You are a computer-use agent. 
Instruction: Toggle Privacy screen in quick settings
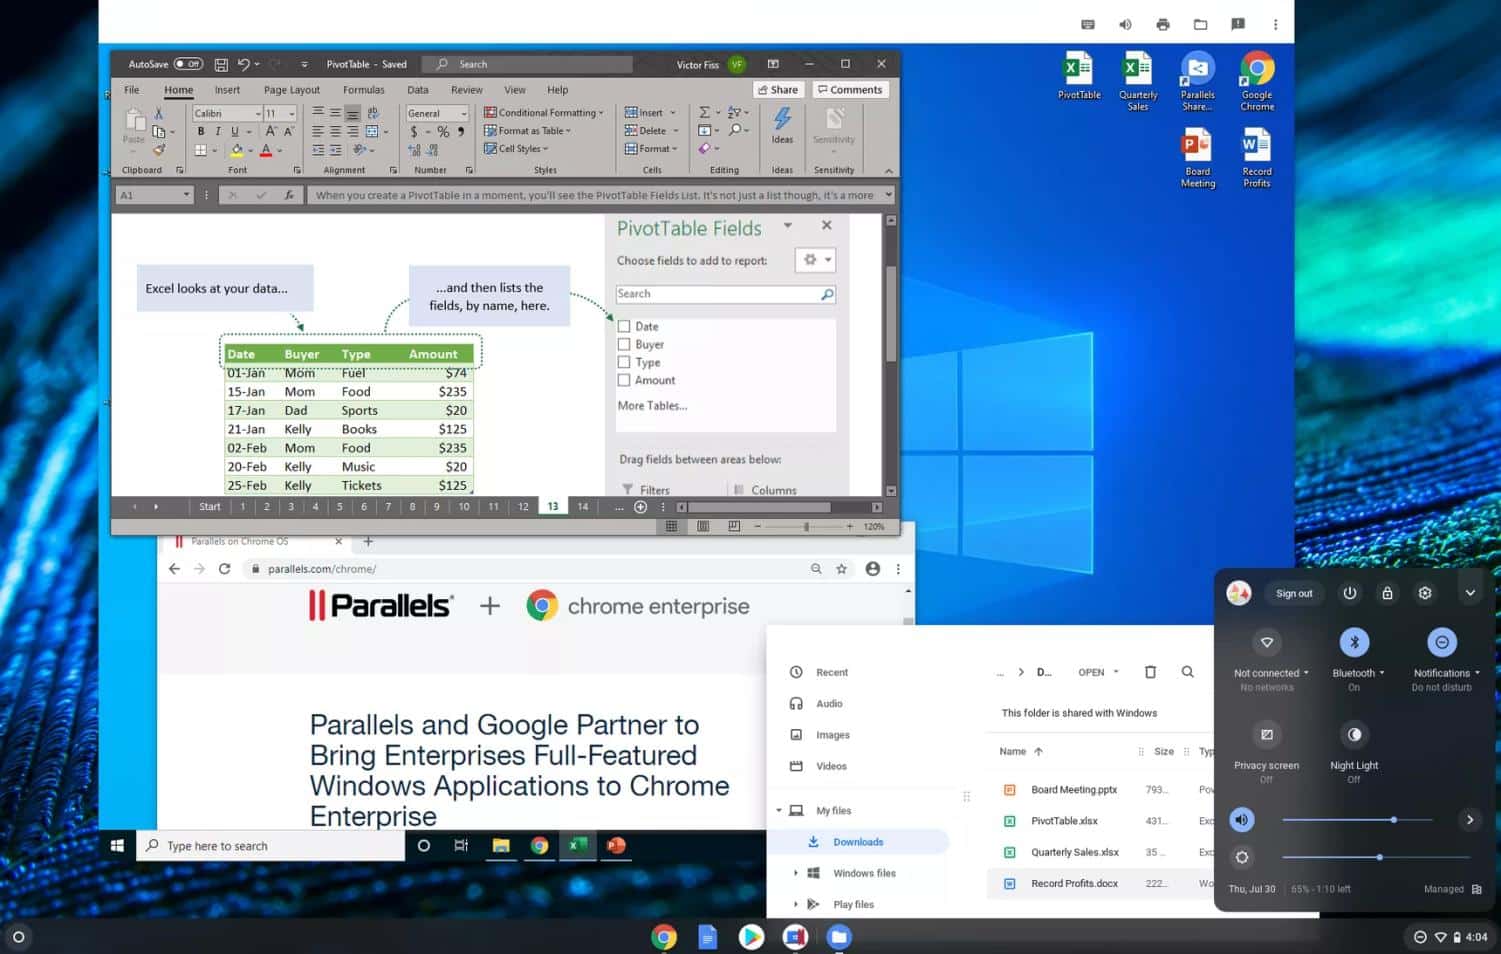pyautogui.click(x=1267, y=734)
